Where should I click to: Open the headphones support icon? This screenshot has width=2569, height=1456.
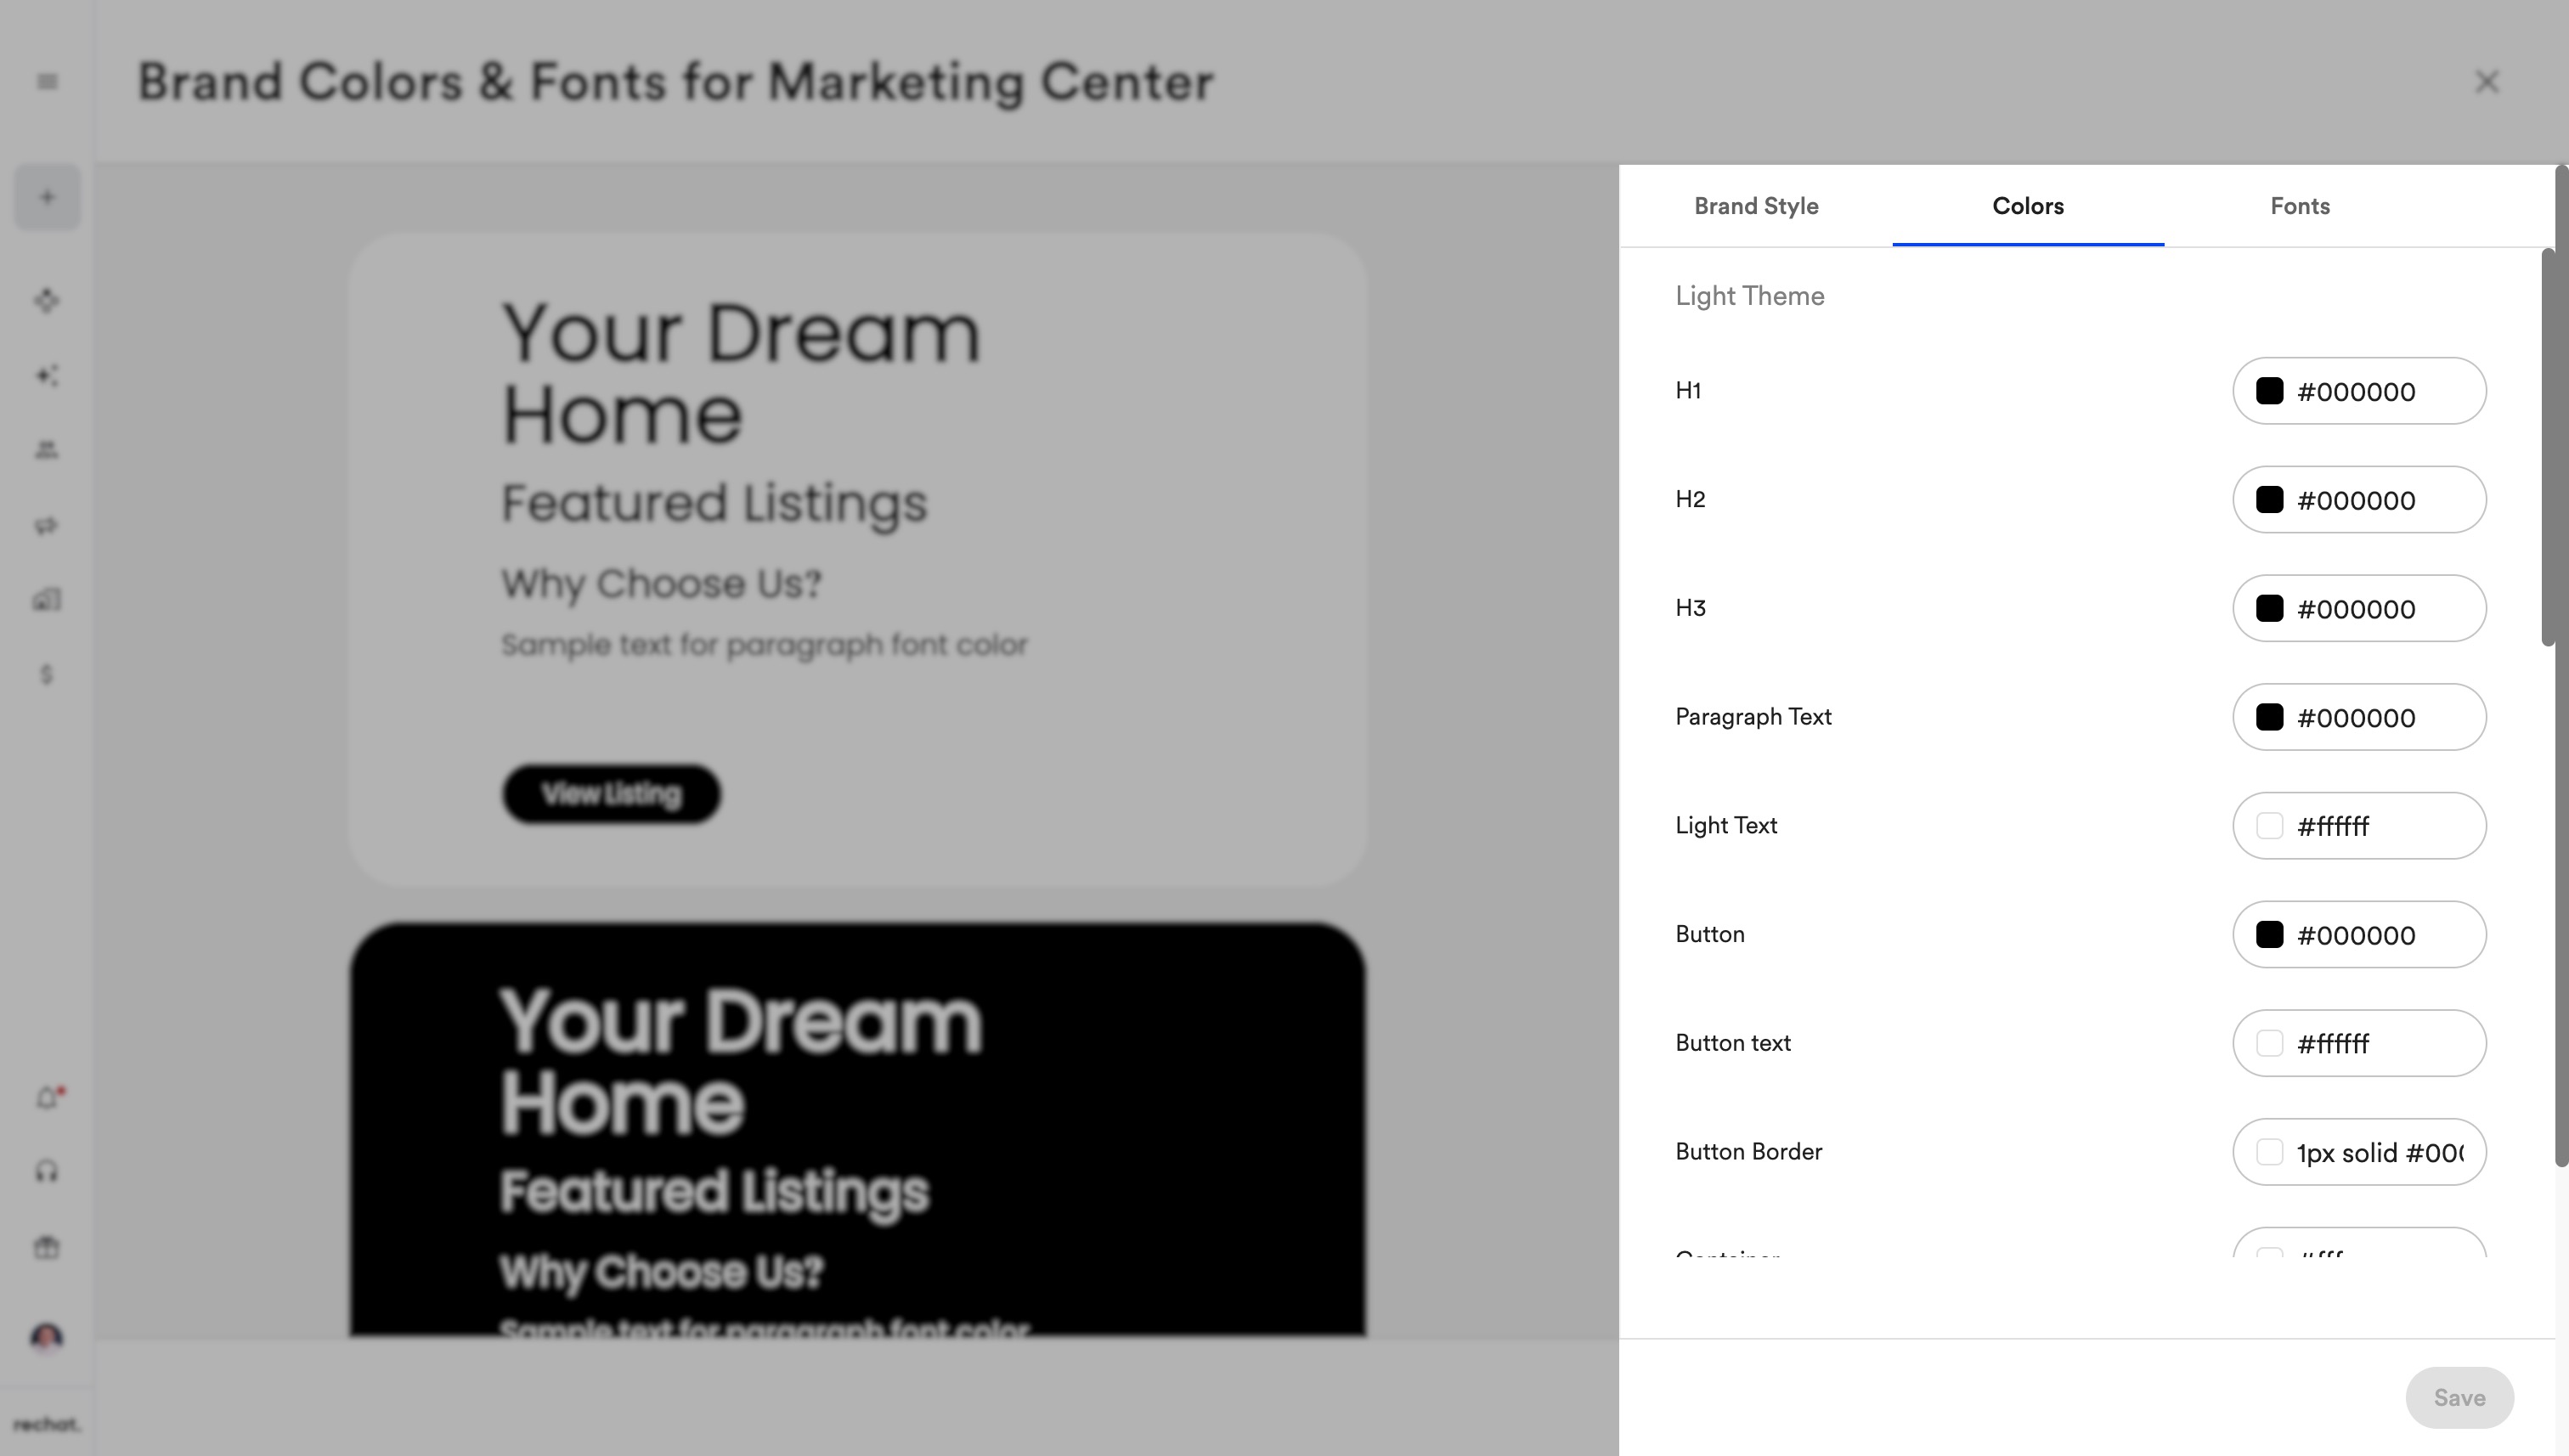[47, 1172]
